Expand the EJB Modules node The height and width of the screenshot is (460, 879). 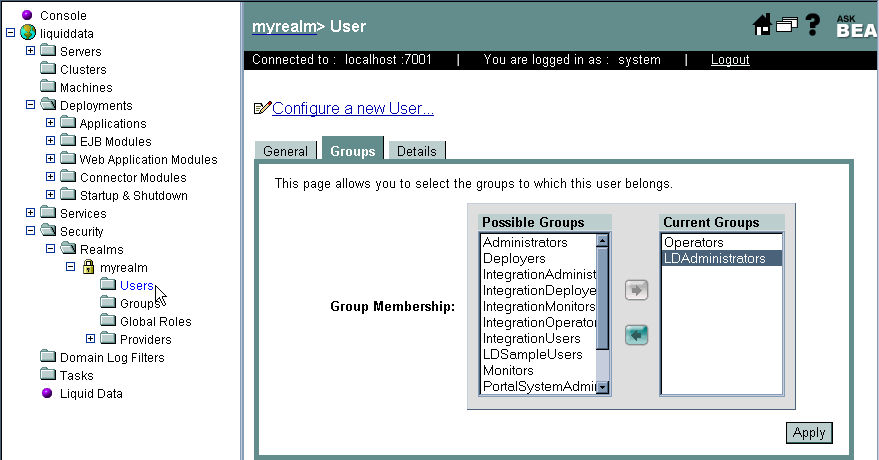50,140
